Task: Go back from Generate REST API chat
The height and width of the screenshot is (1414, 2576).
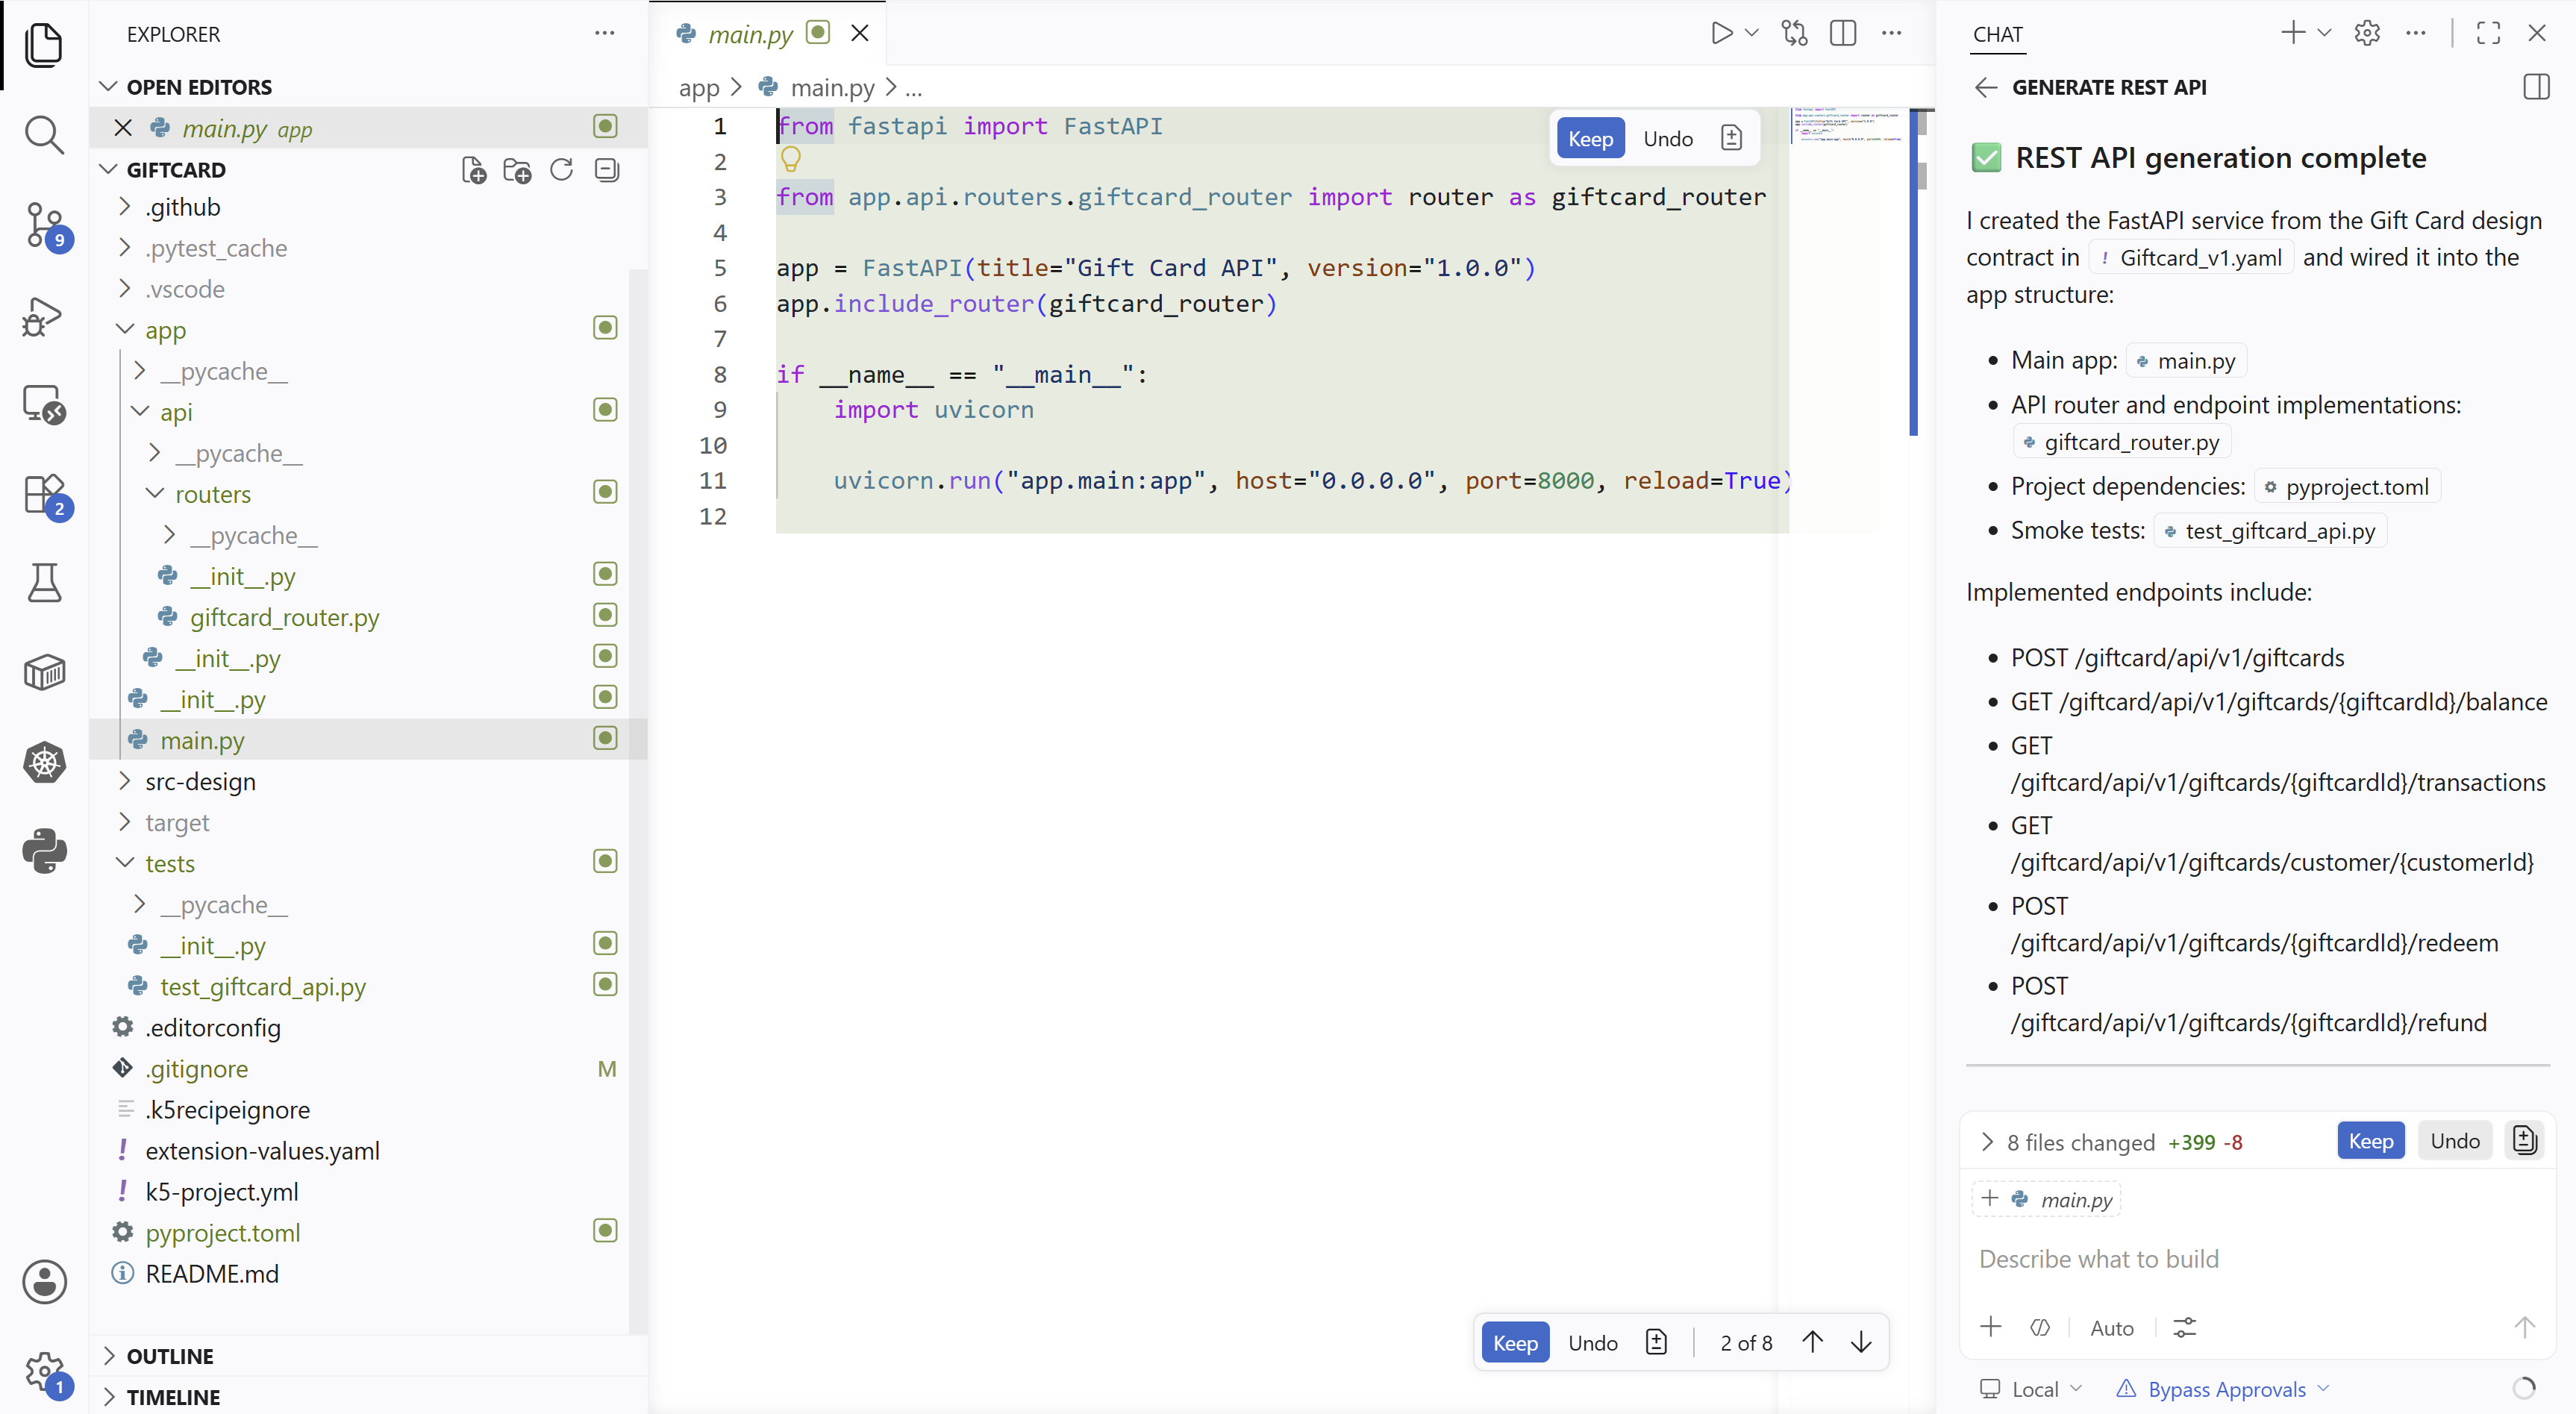Action: [x=1986, y=87]
